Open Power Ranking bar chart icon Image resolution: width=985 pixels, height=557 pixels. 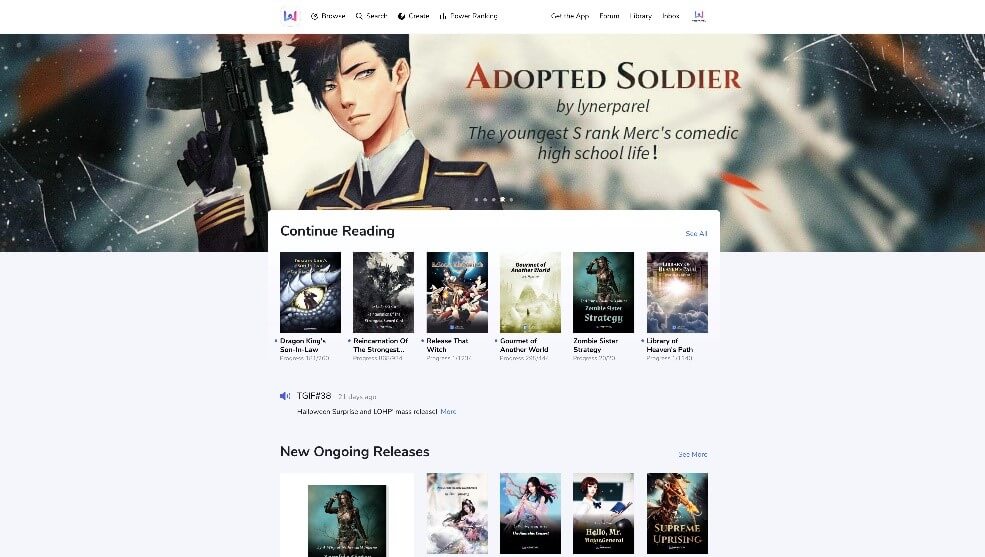coord(443,16)
